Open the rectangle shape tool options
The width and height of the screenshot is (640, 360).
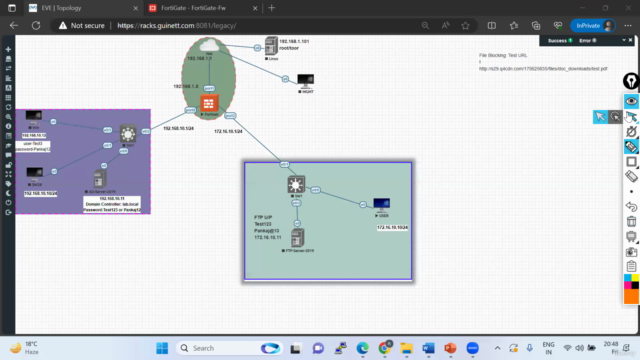pos(631,162)
